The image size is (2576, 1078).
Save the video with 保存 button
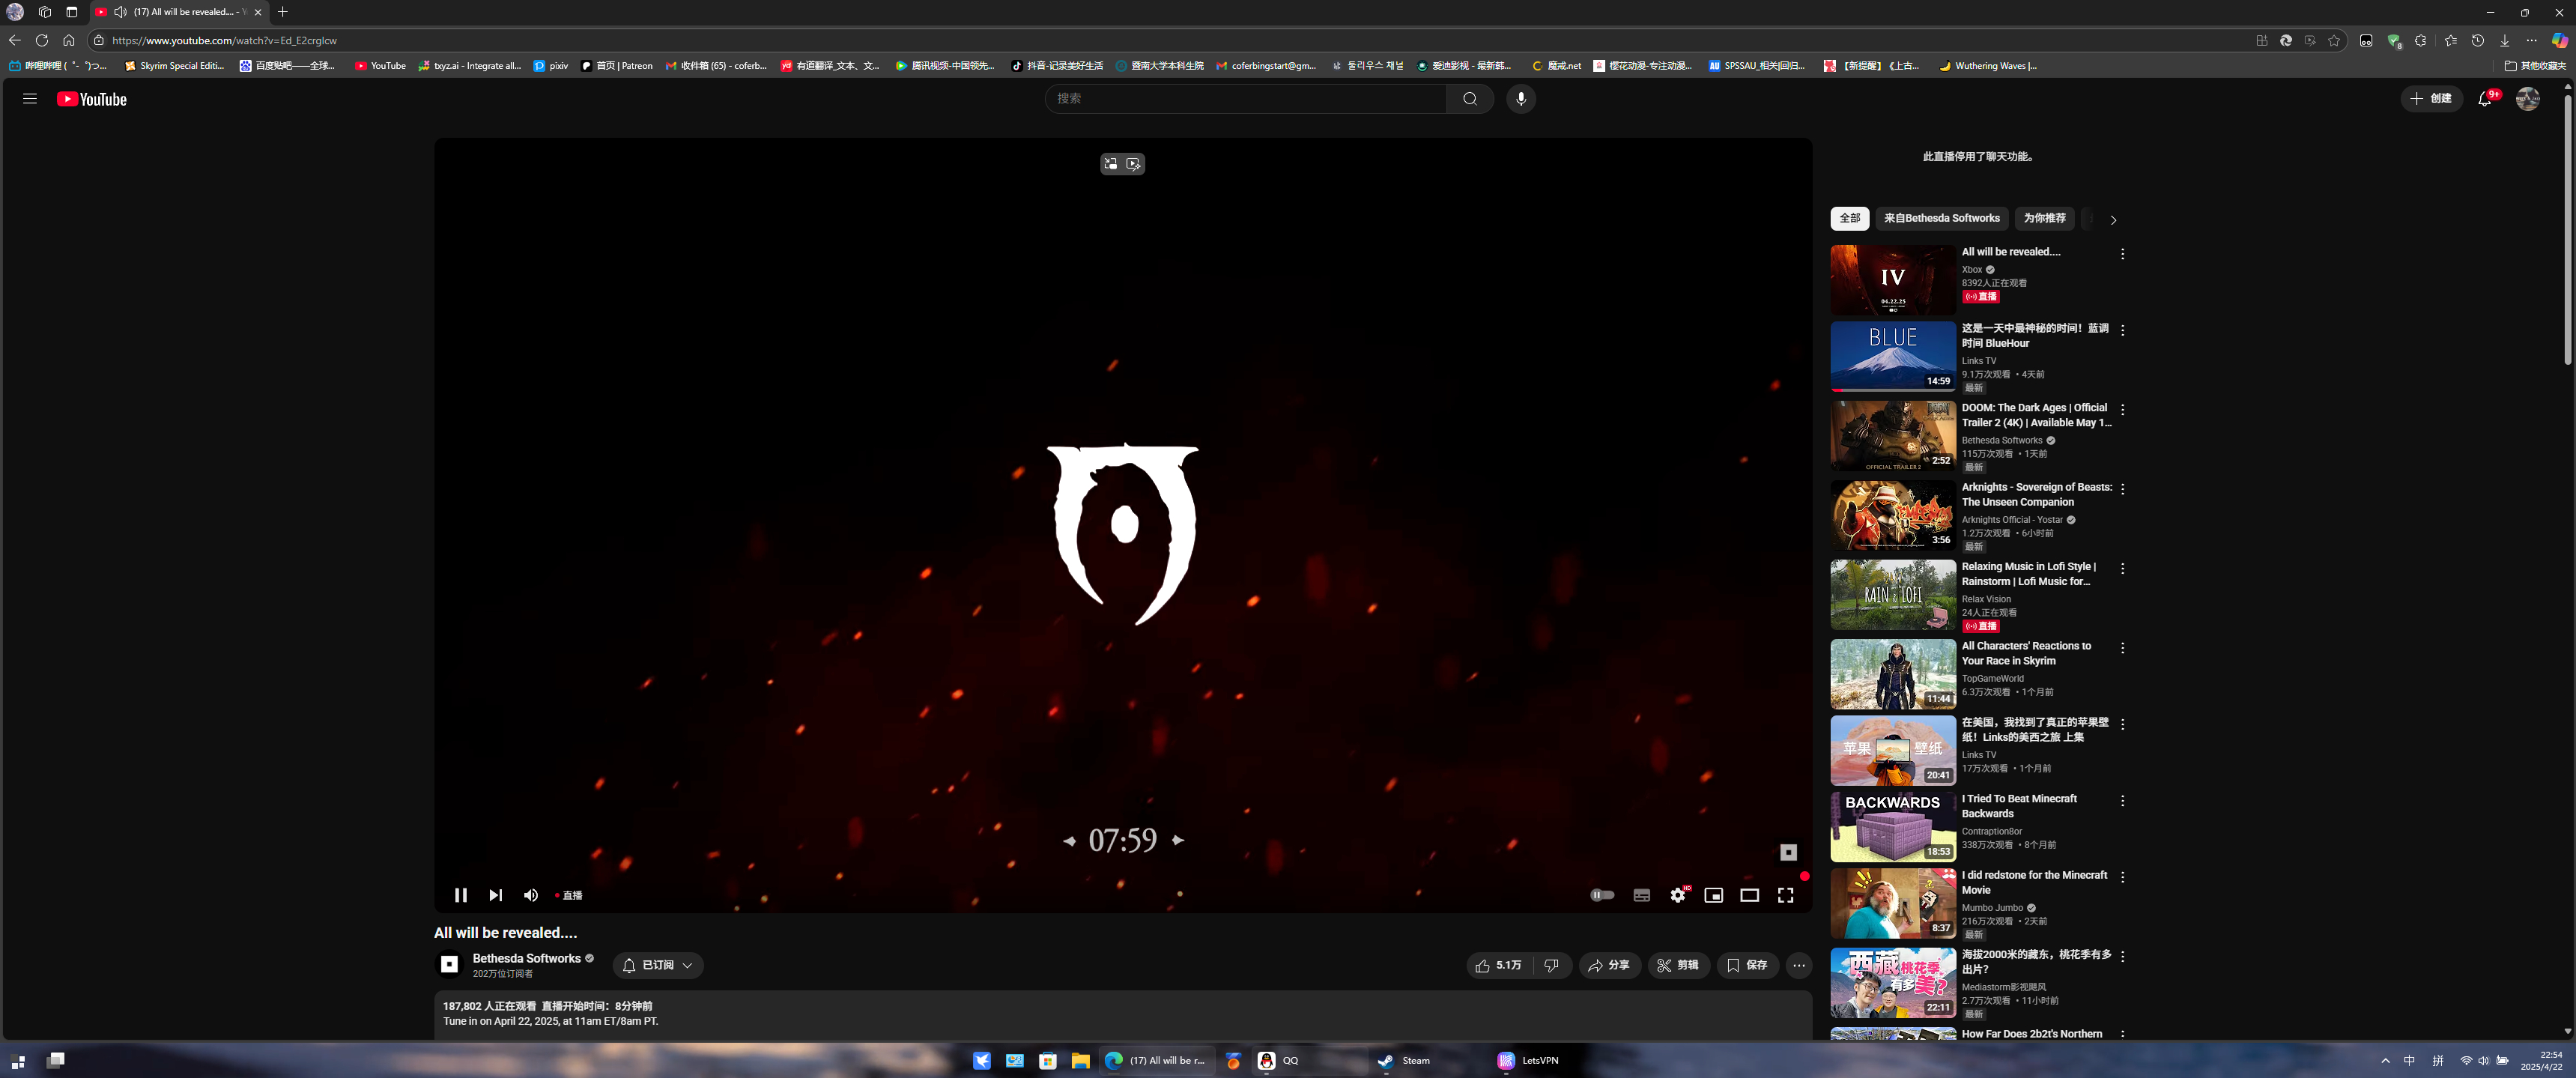pyautogui.click(x=1747, y=965)
